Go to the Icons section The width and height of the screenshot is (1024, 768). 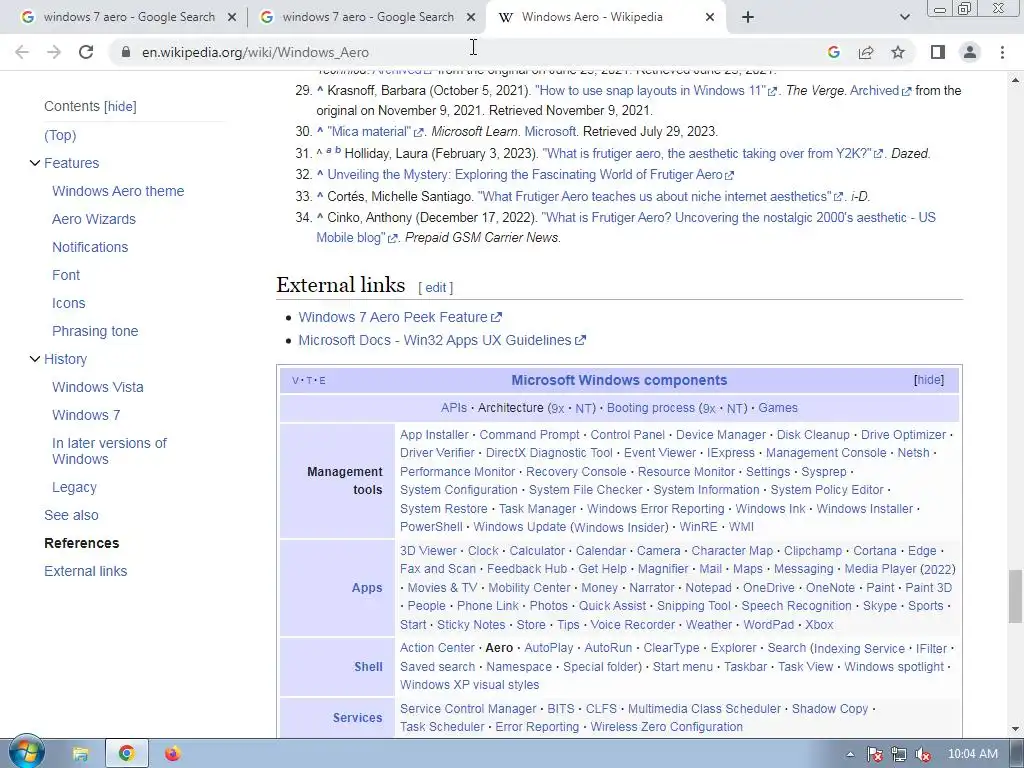[x=69, y=303]
